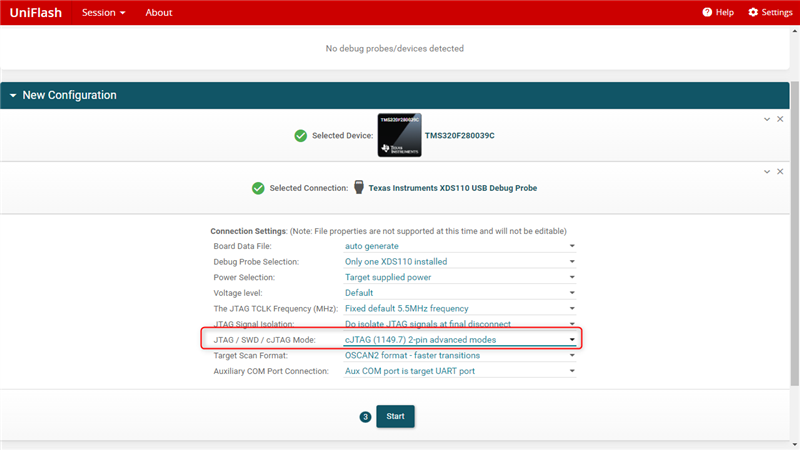Click Texas Instruments XDS110 USB Debug Probe text
This screenshot has height=450, width=800.
[453, 188]
